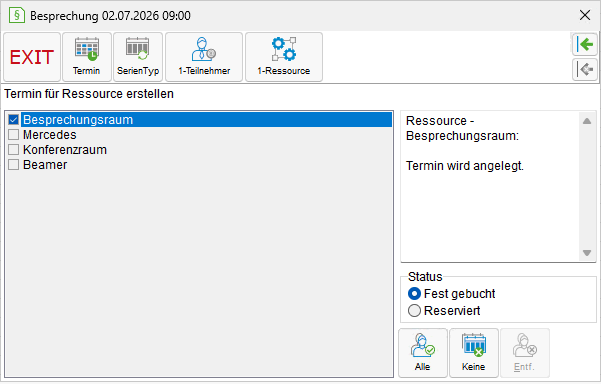Viewport: 601px width, 384px height.
Task: Check the Mercedes checkbox
Action: 13,135
